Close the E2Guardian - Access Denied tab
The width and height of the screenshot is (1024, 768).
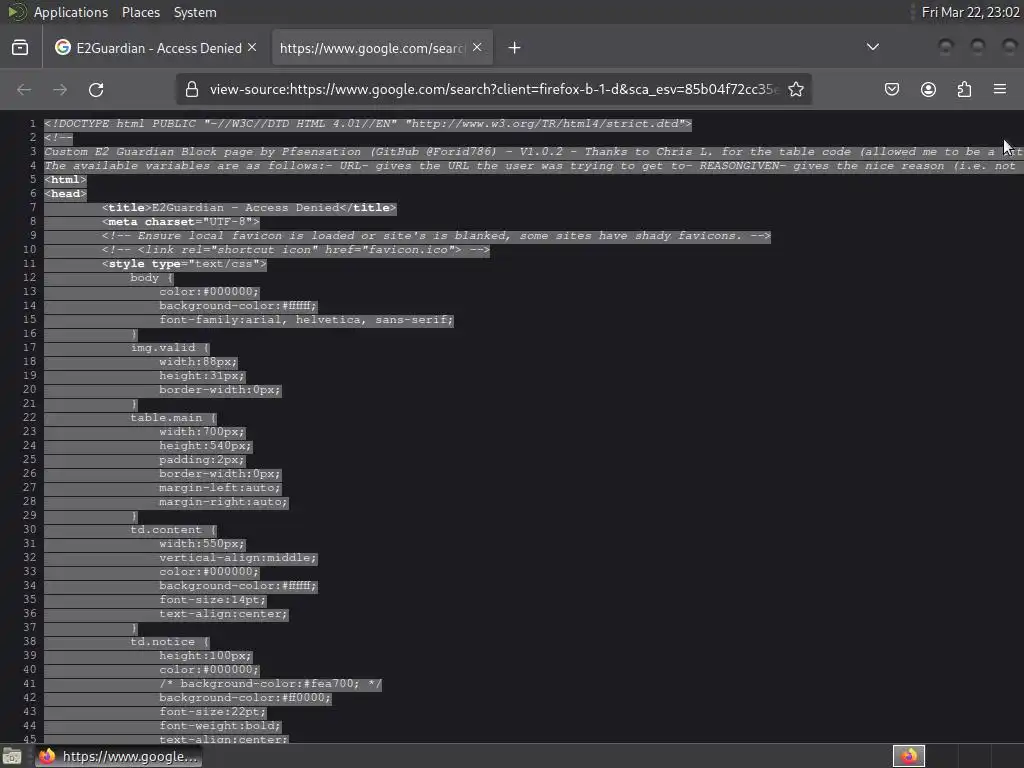pyautogui.click(x=252, y=48)
